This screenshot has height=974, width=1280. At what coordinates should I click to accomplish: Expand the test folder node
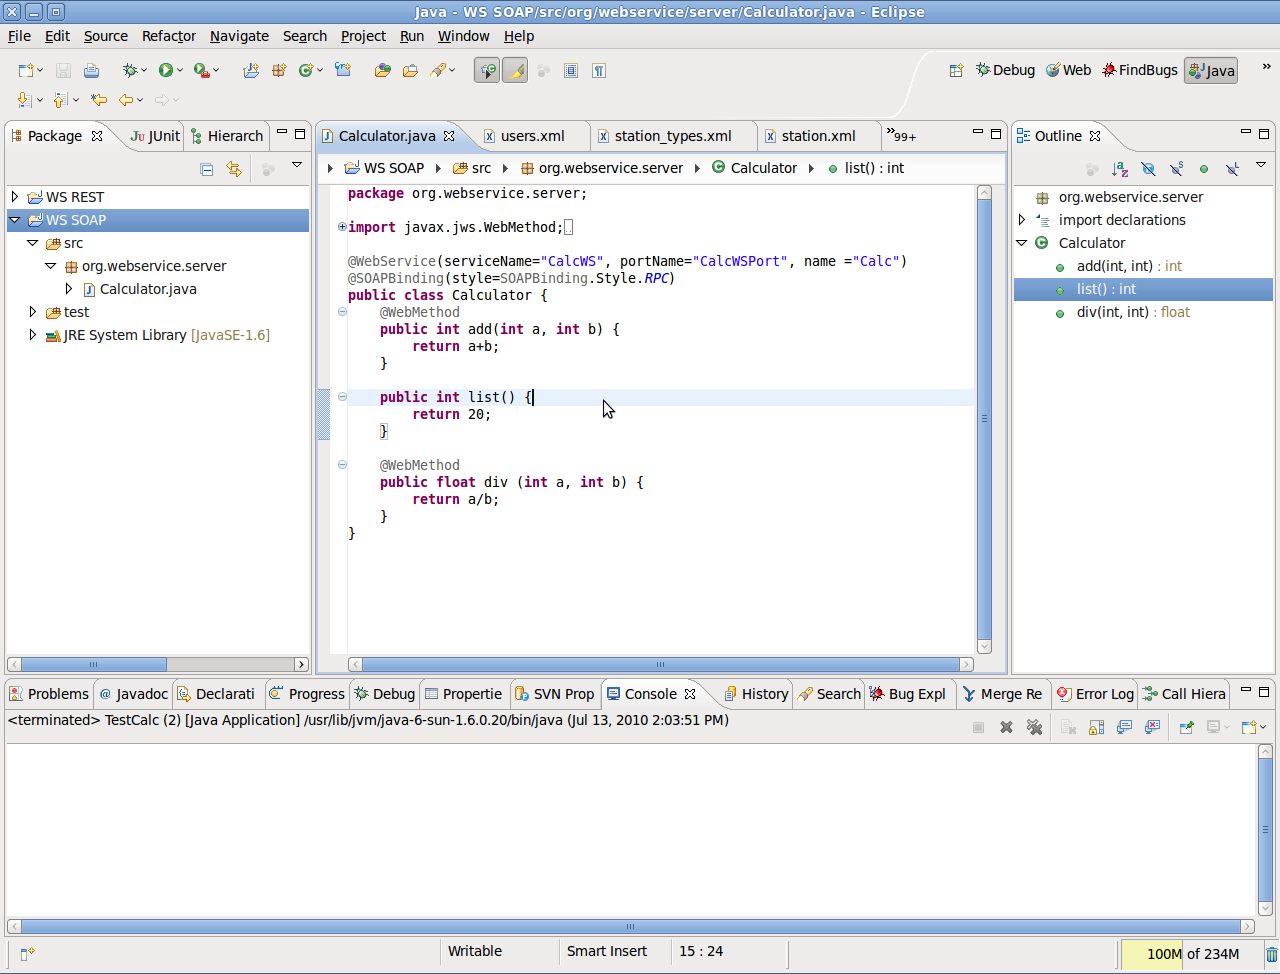coord(33,312)
